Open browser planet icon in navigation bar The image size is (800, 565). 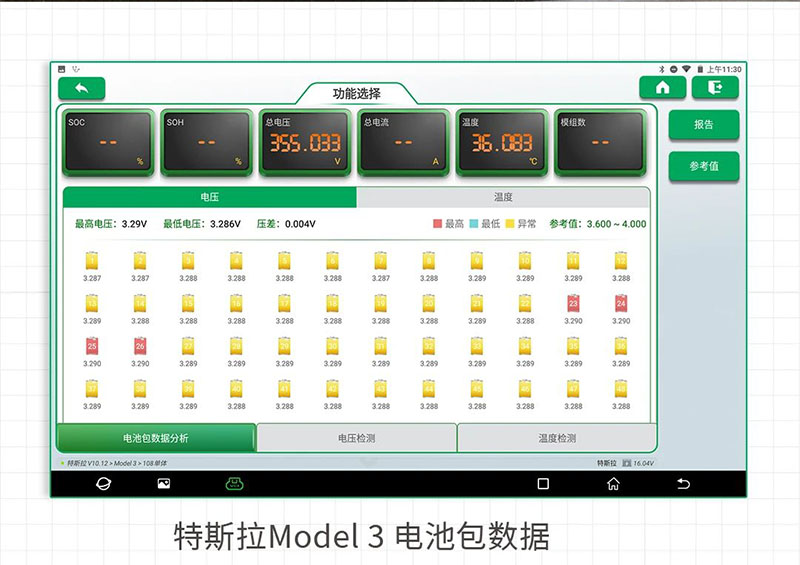[104, 483]
